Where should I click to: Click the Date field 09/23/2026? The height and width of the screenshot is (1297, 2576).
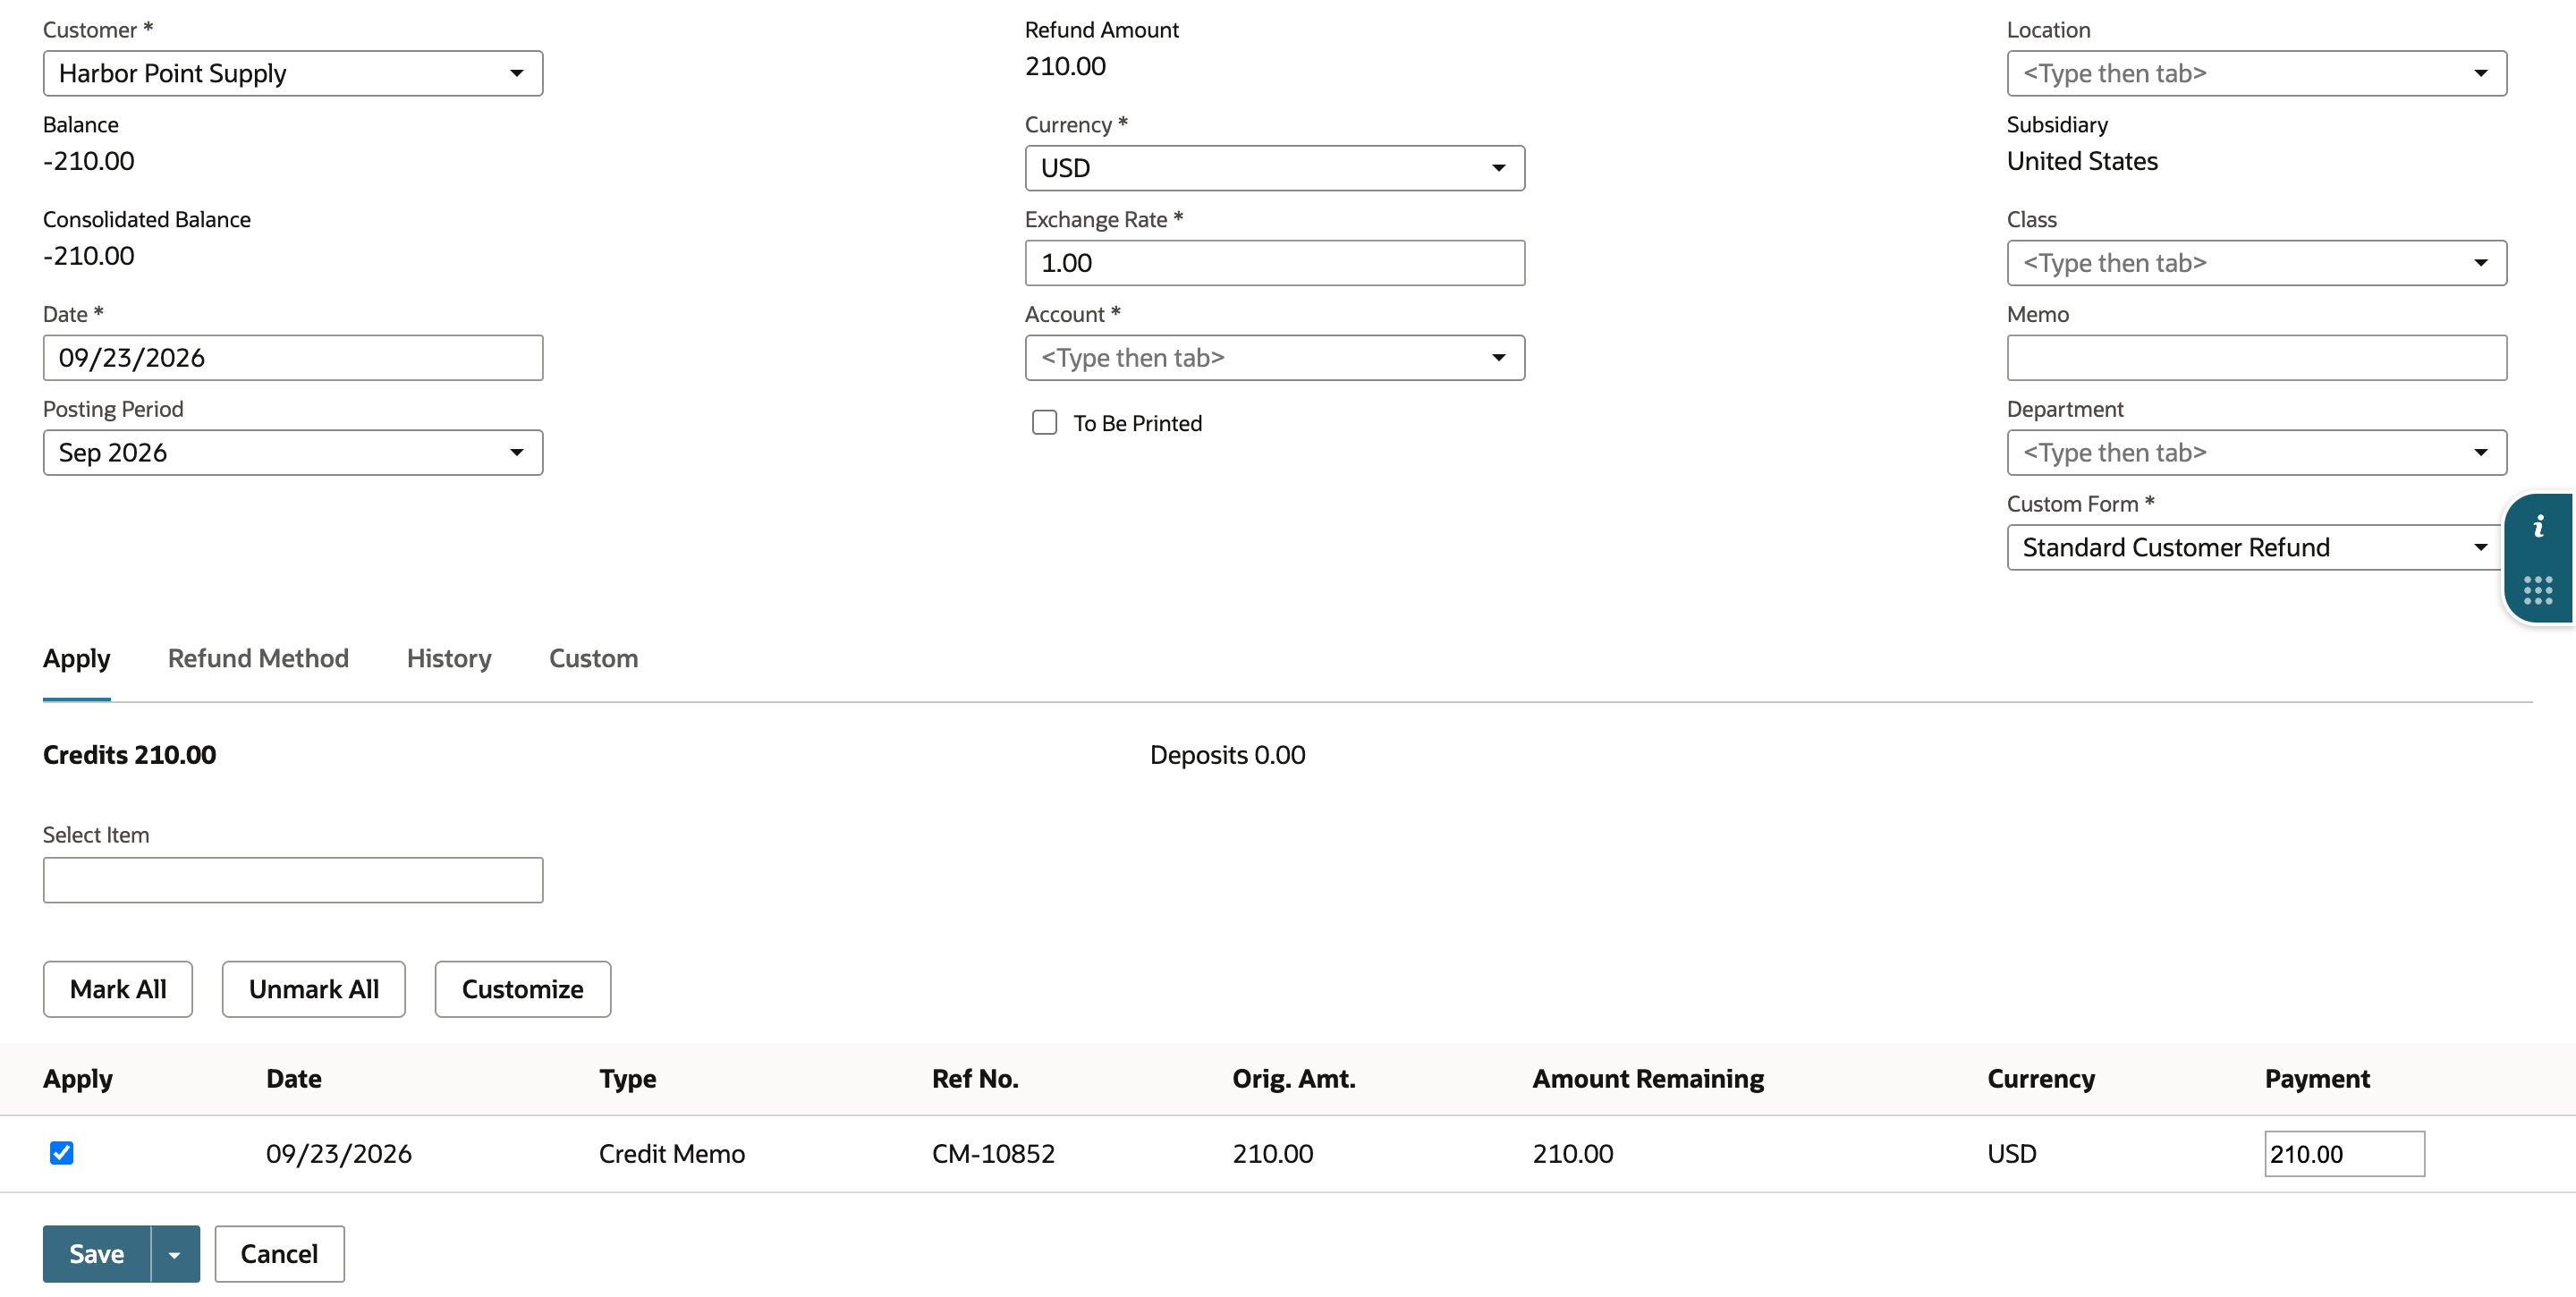(293, 358)
